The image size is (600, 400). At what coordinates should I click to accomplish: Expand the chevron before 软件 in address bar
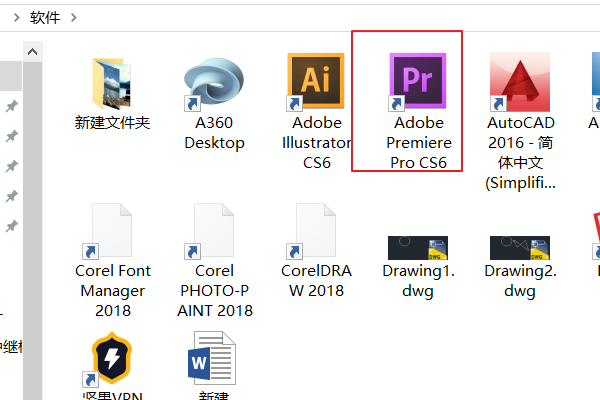(16, 18)
